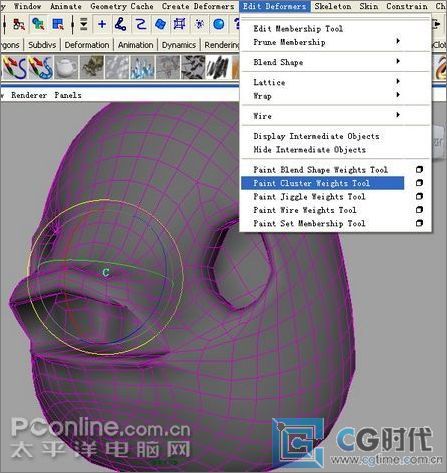Close the Edit Deformers menu header
The height and width of the screenshot is (473, 447).
pyautogui.click(x=275, y=6)
